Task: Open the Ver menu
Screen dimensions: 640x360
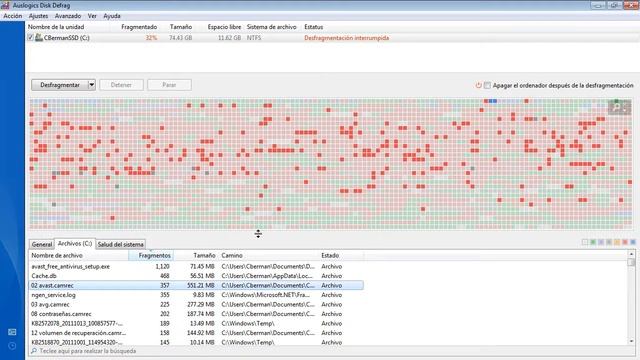Action: click(92, 16)
